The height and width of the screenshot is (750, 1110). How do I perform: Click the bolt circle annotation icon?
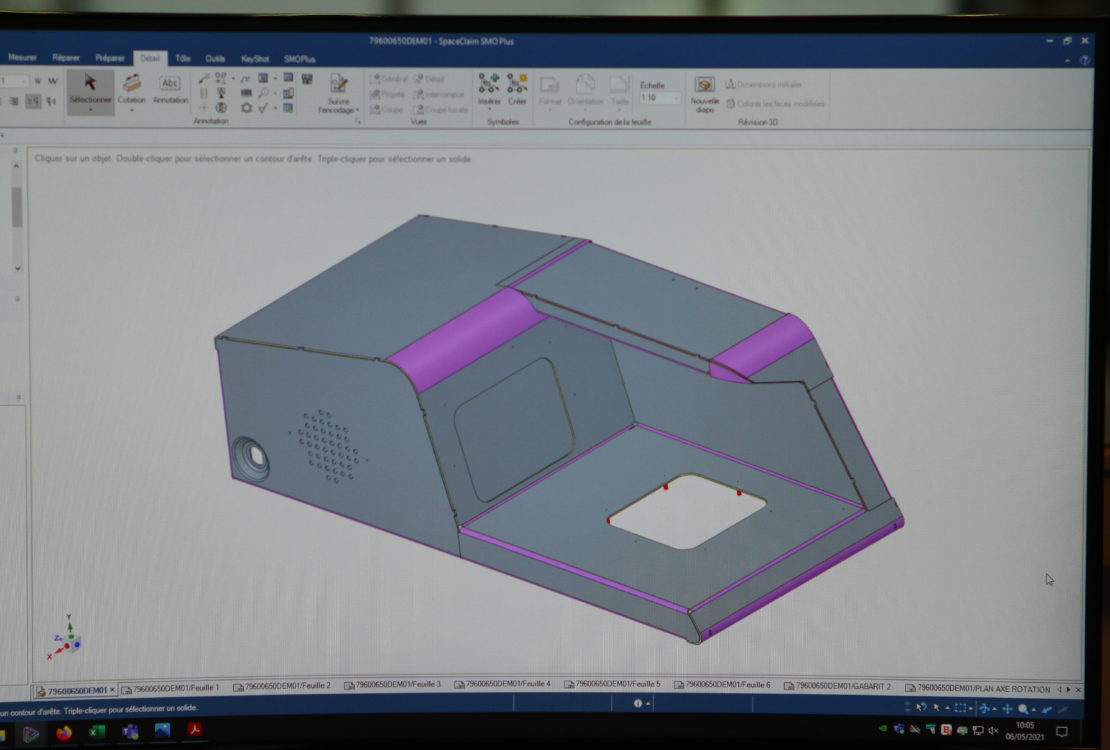246,108
